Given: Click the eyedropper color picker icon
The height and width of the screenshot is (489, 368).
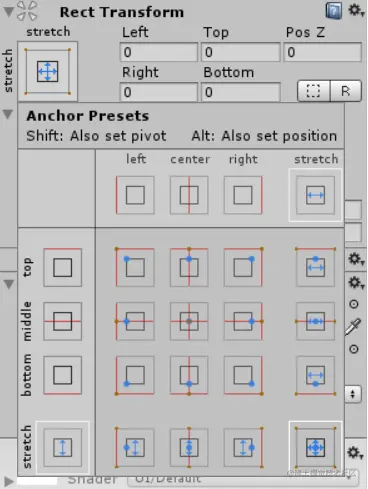Looking at the screenshot, I should click(353, 327).
